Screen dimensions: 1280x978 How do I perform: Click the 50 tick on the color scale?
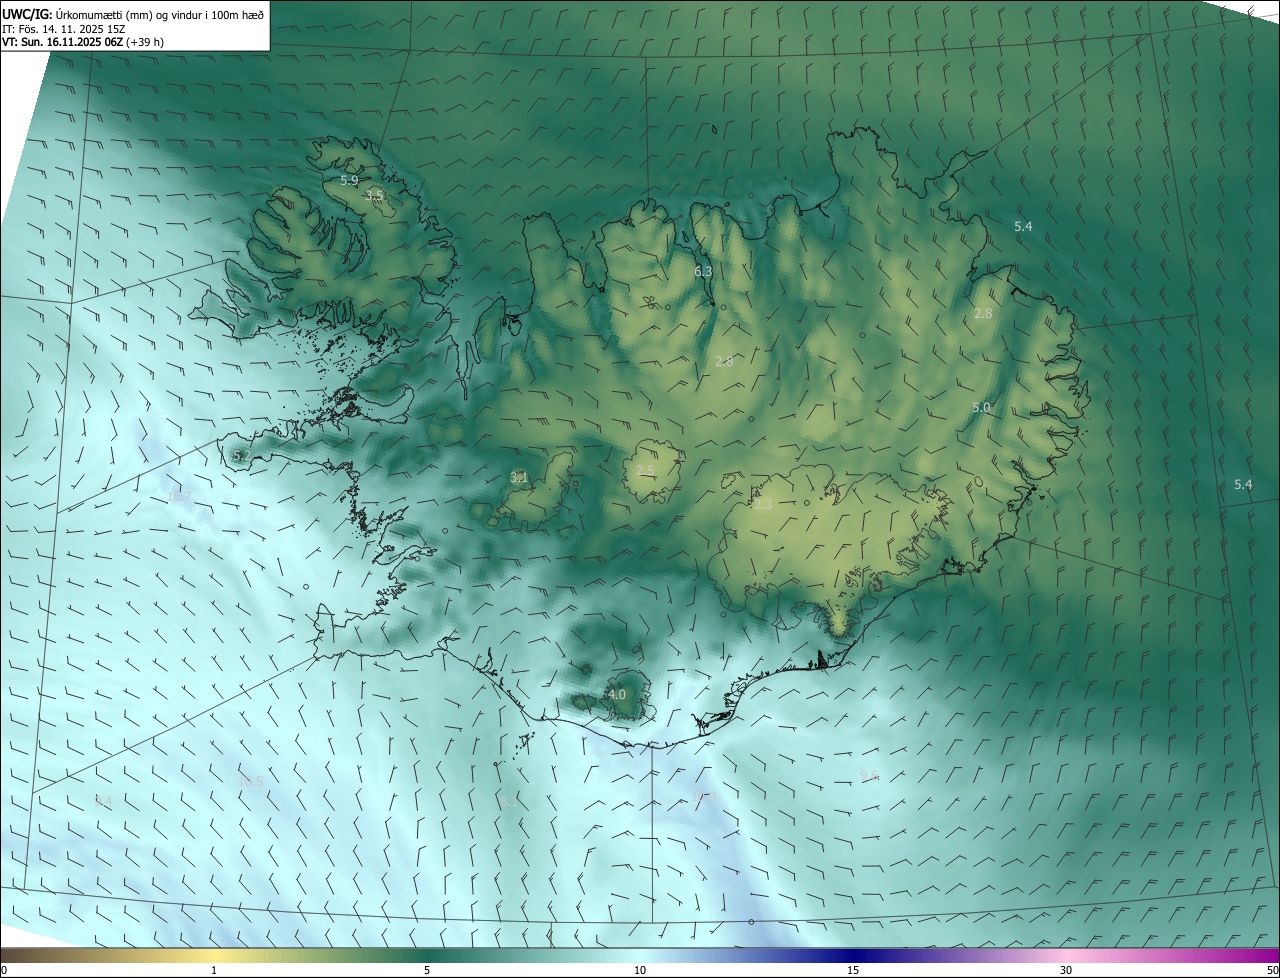(1272, 970)
